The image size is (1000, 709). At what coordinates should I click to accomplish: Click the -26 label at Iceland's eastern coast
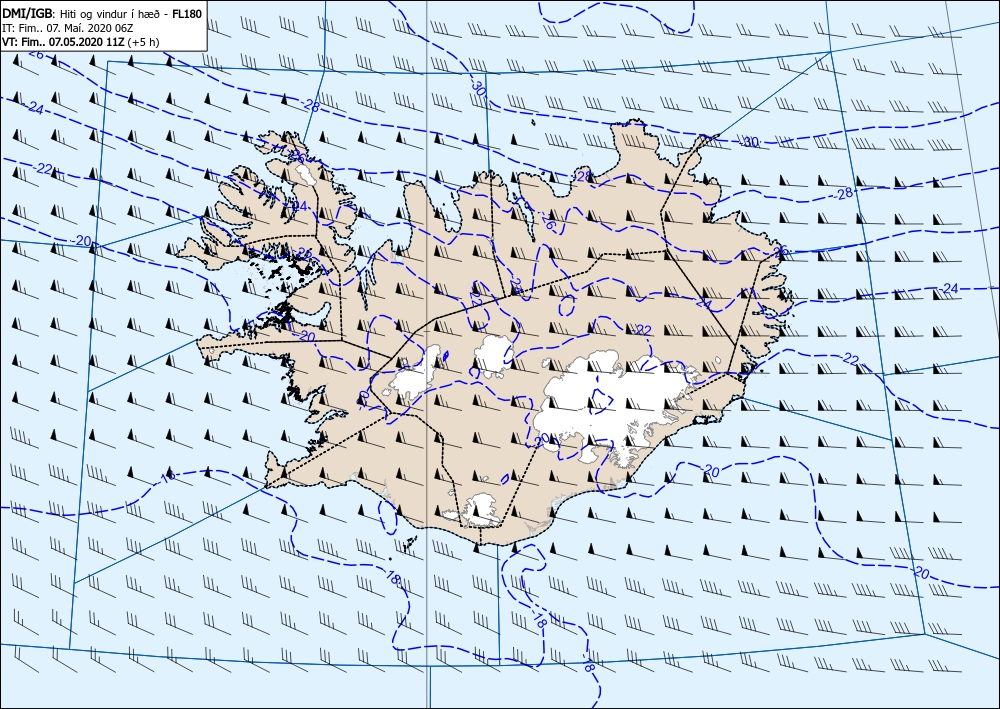click(780, 252)
